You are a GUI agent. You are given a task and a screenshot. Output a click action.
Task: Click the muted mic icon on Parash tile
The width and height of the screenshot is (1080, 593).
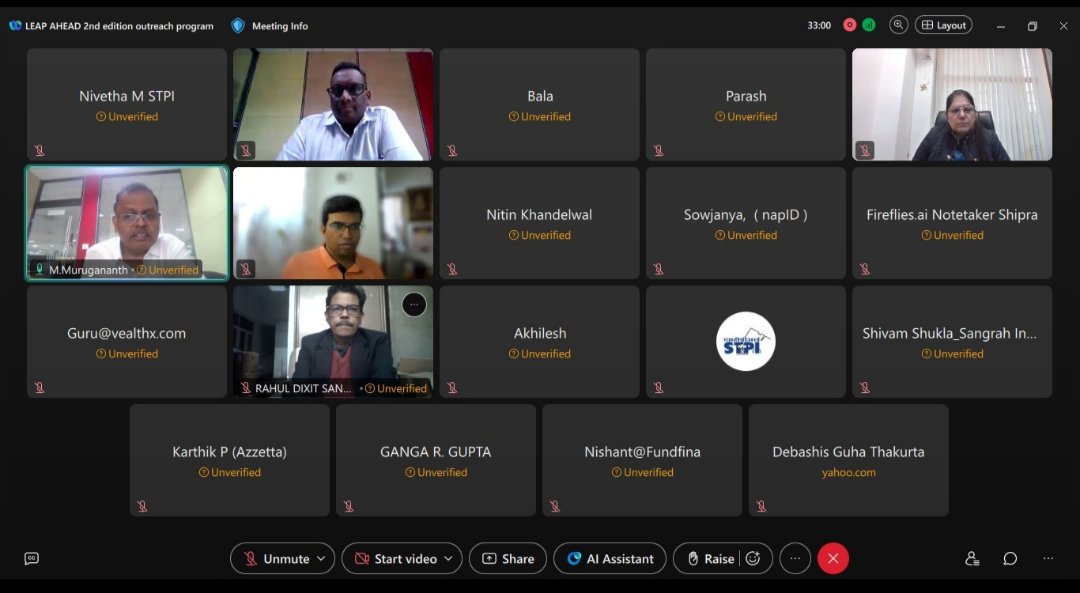pyautogui.click(x=659, y=151)
